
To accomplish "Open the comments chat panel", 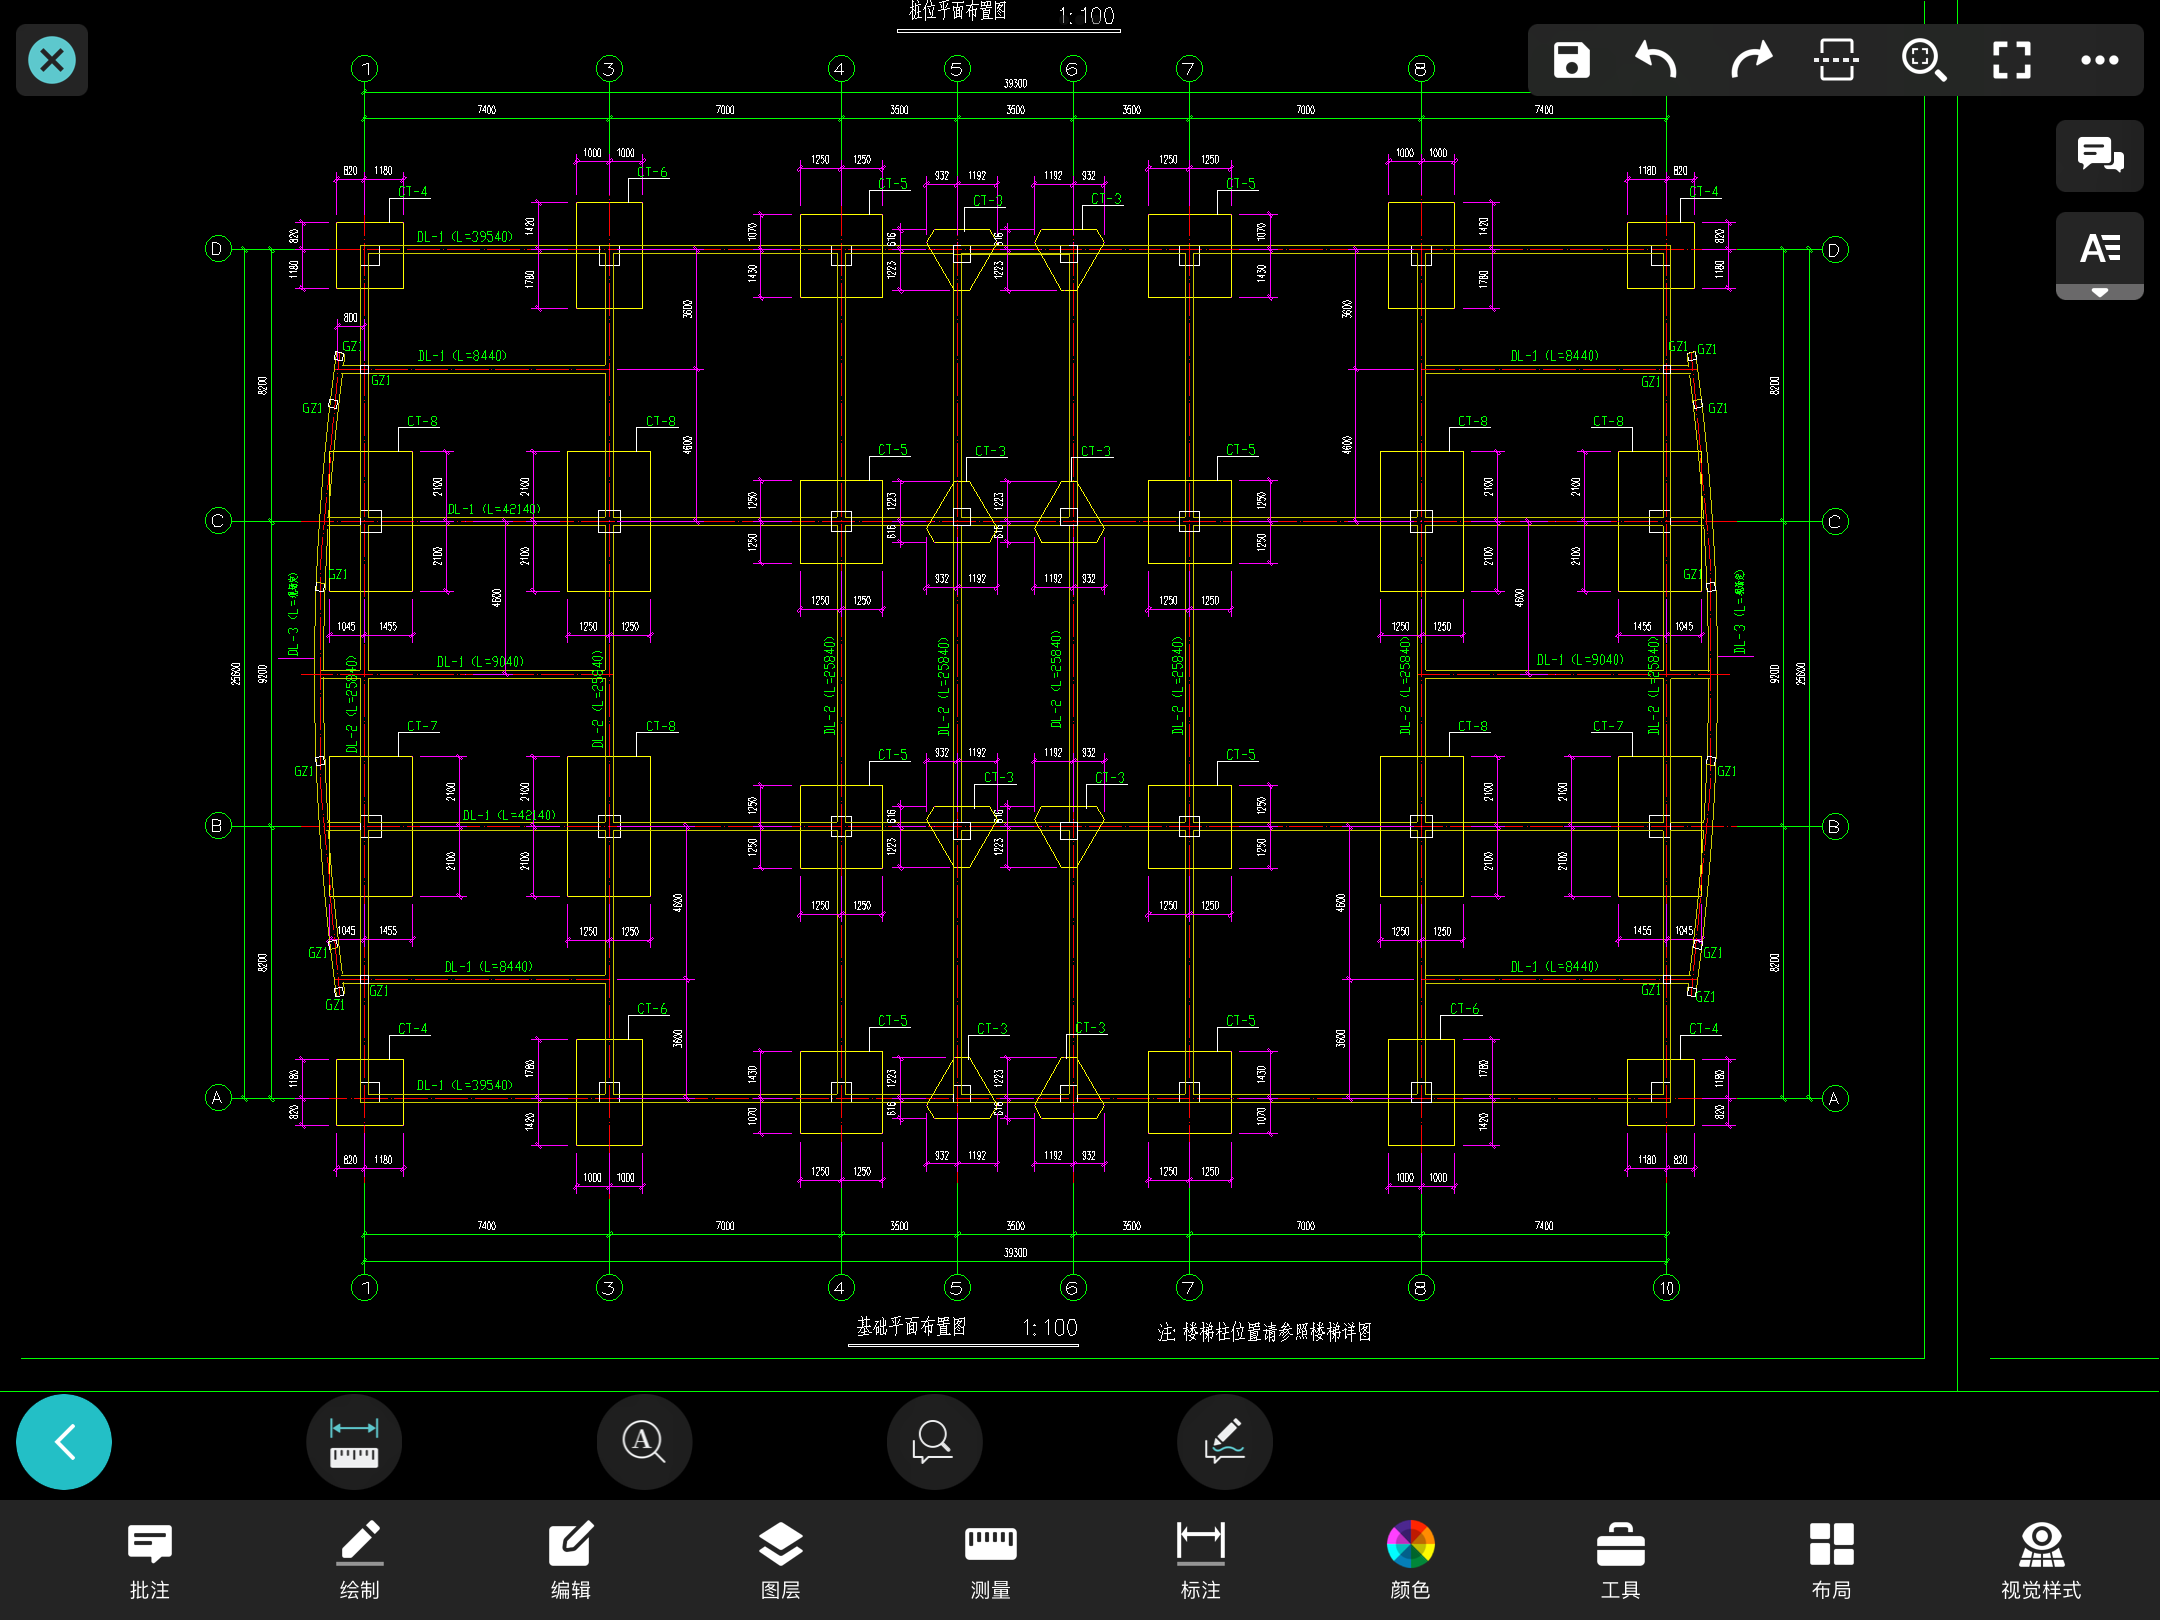I will click(x=2099, y=155).
